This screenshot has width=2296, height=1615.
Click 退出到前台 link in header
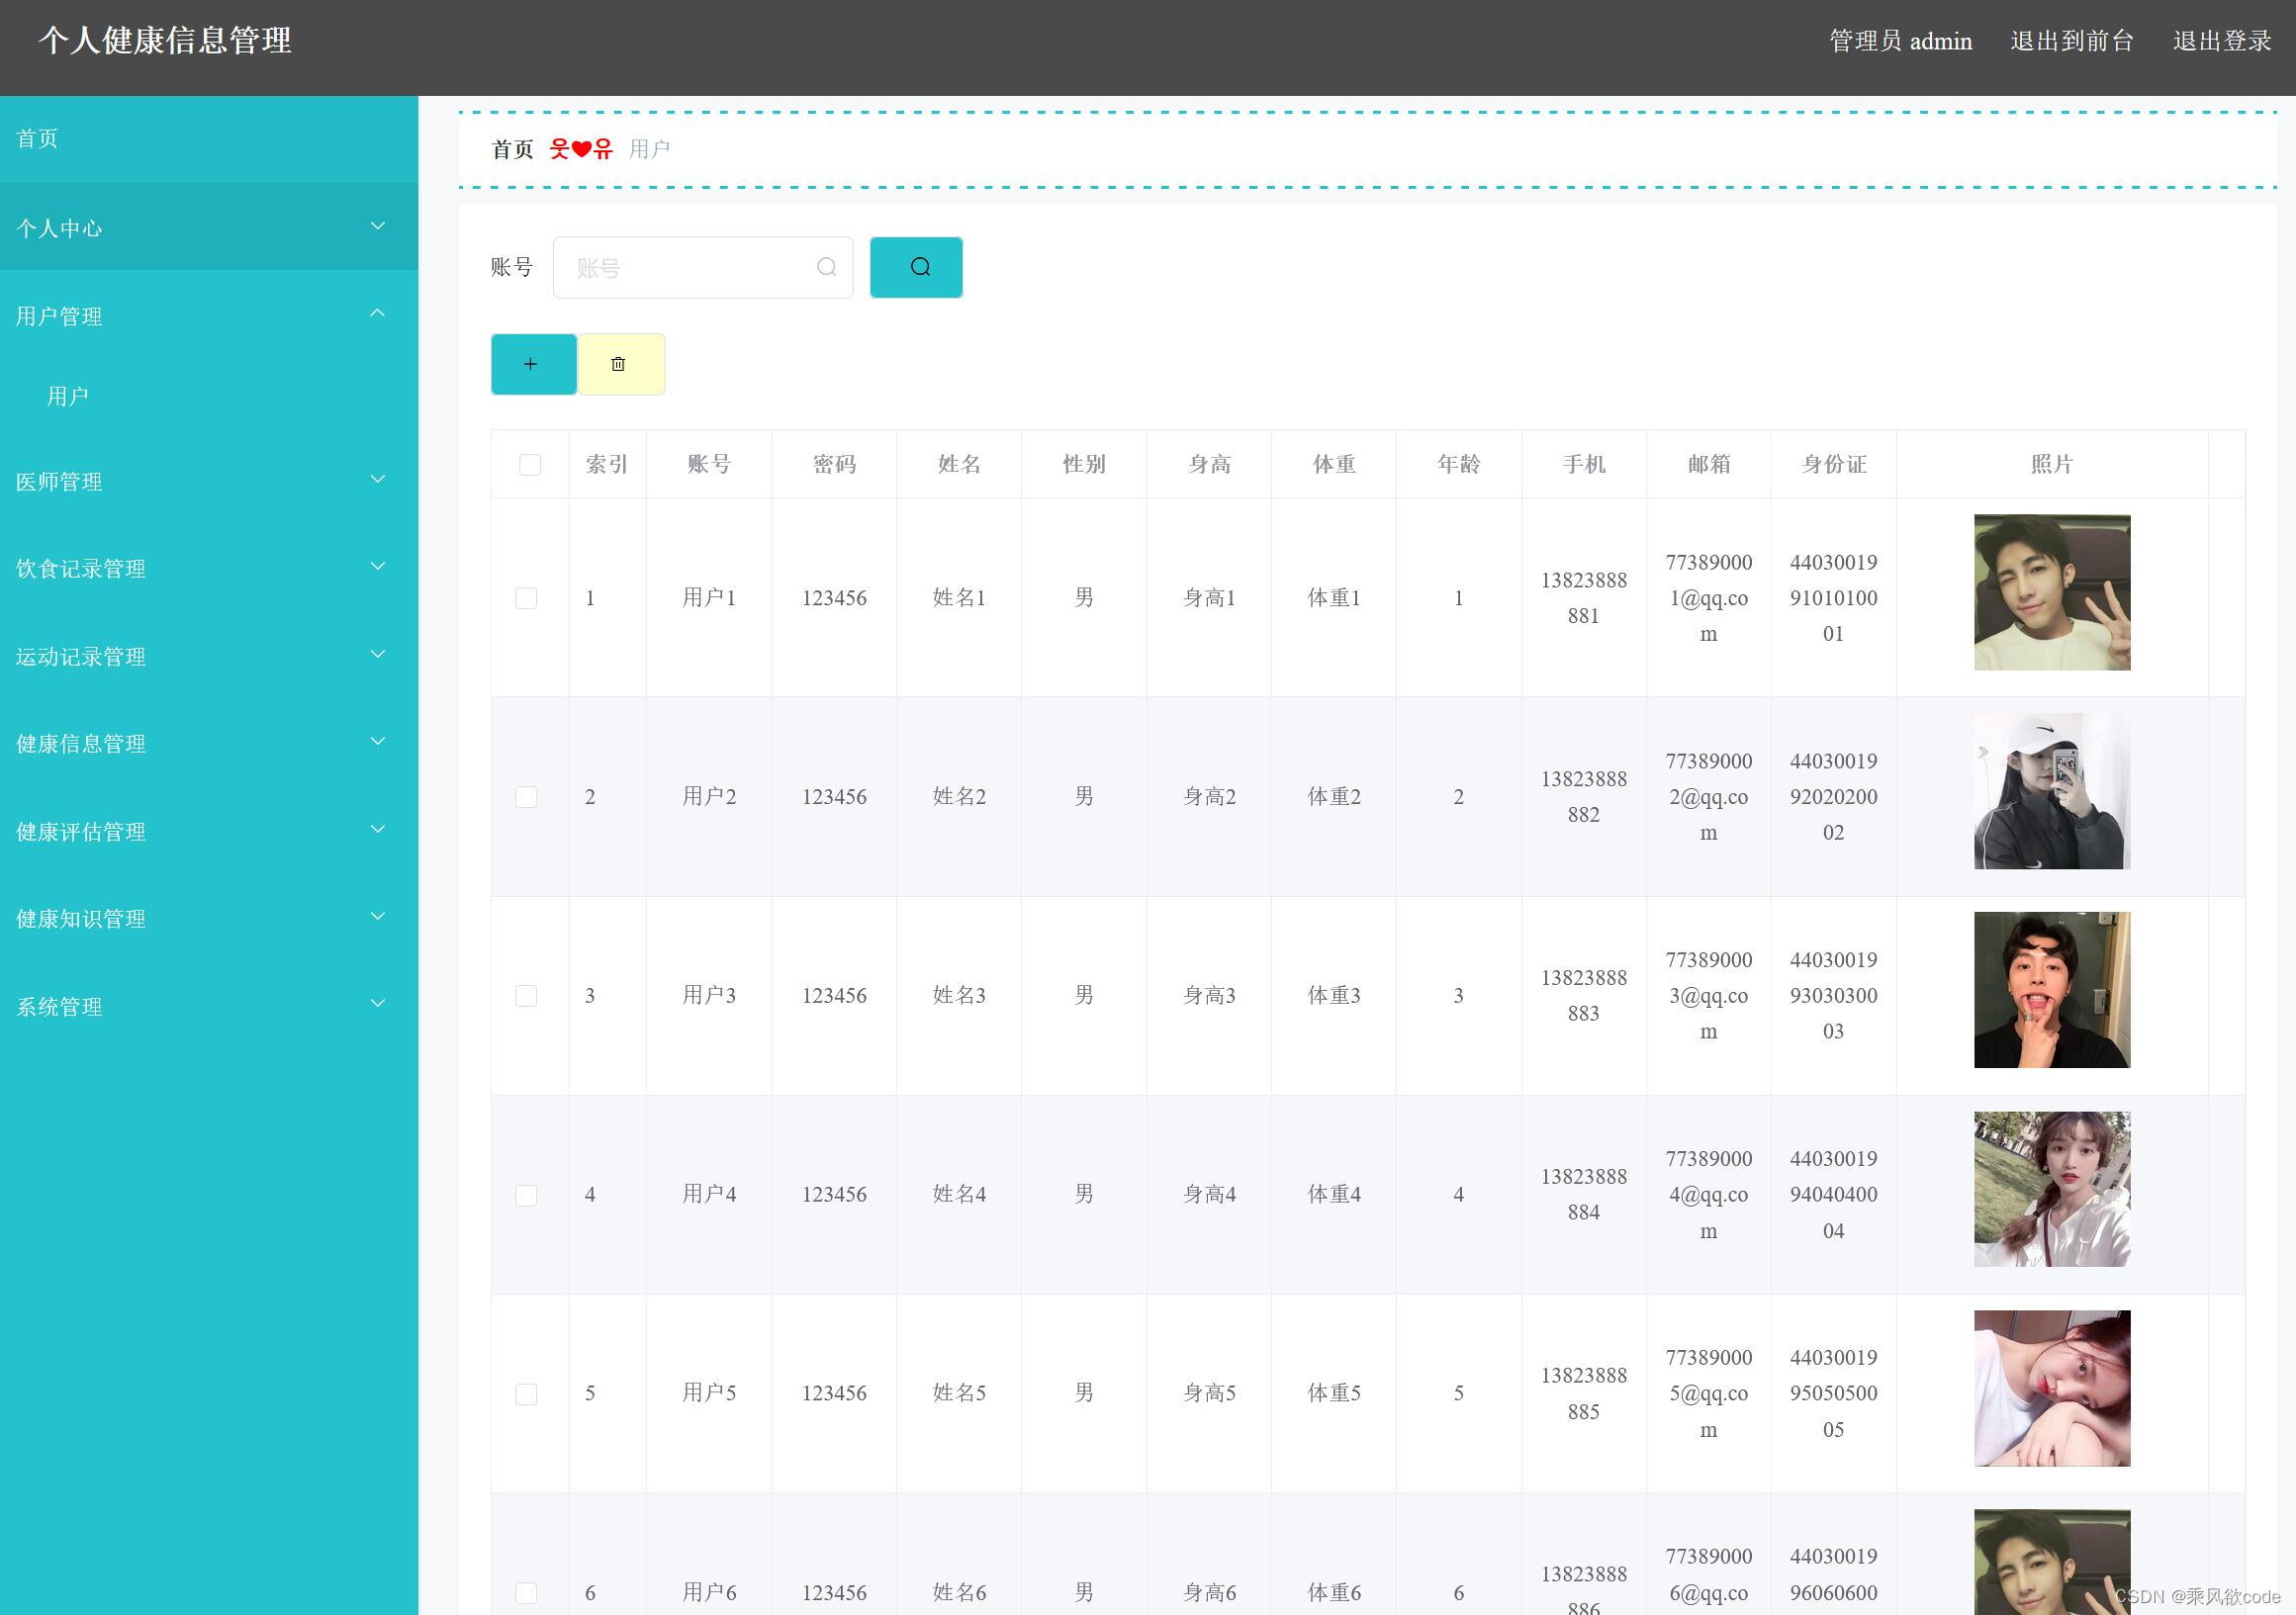coord(2071,41)
